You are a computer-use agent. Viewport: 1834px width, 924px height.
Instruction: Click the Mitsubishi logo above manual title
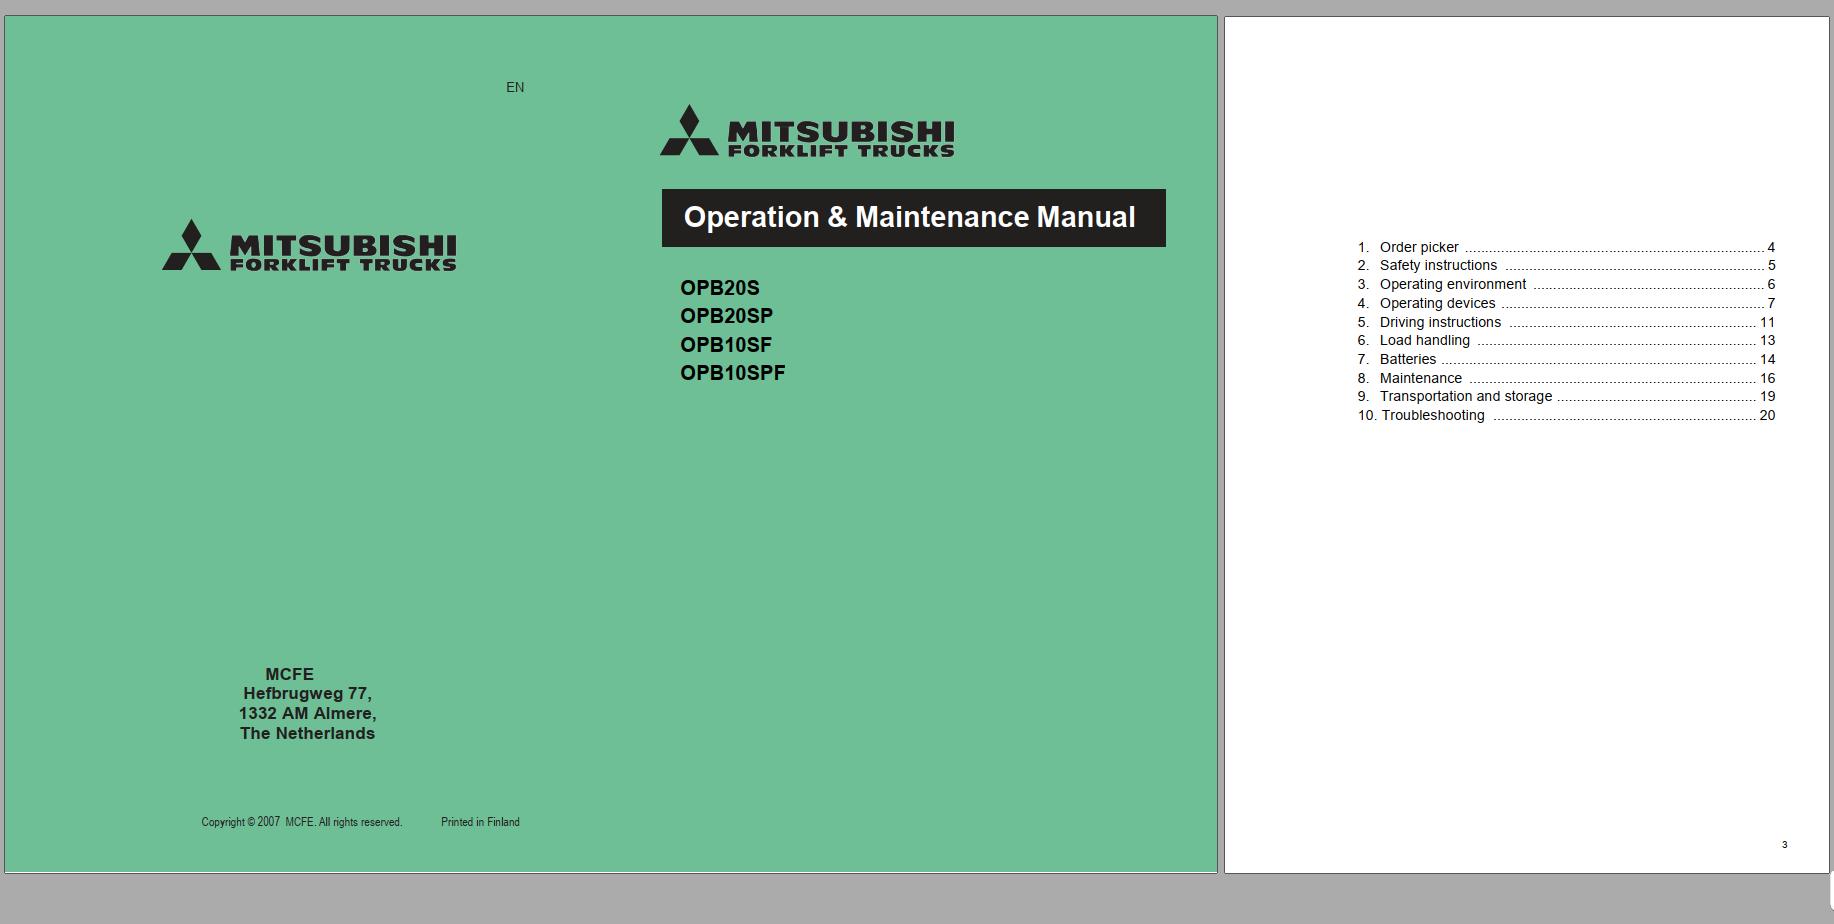pos(807,131)
